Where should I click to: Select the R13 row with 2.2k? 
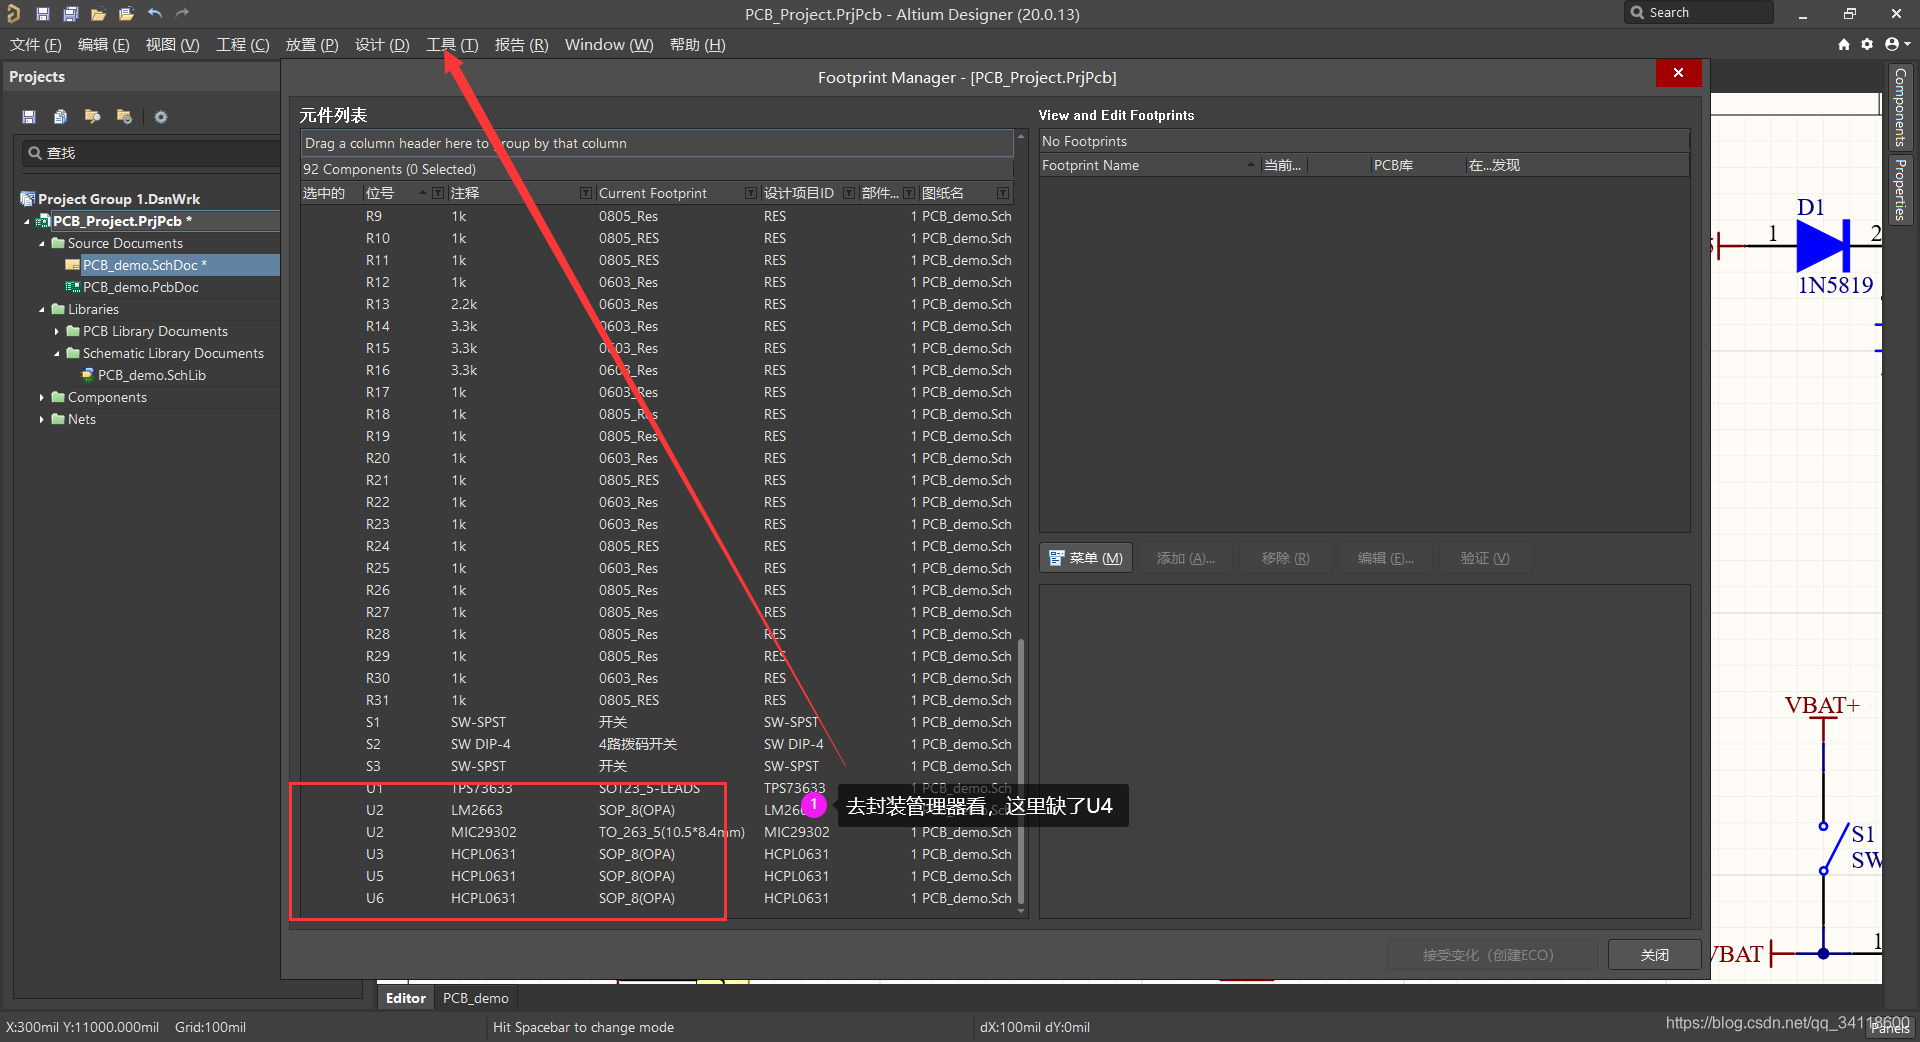tap(658, 304)
